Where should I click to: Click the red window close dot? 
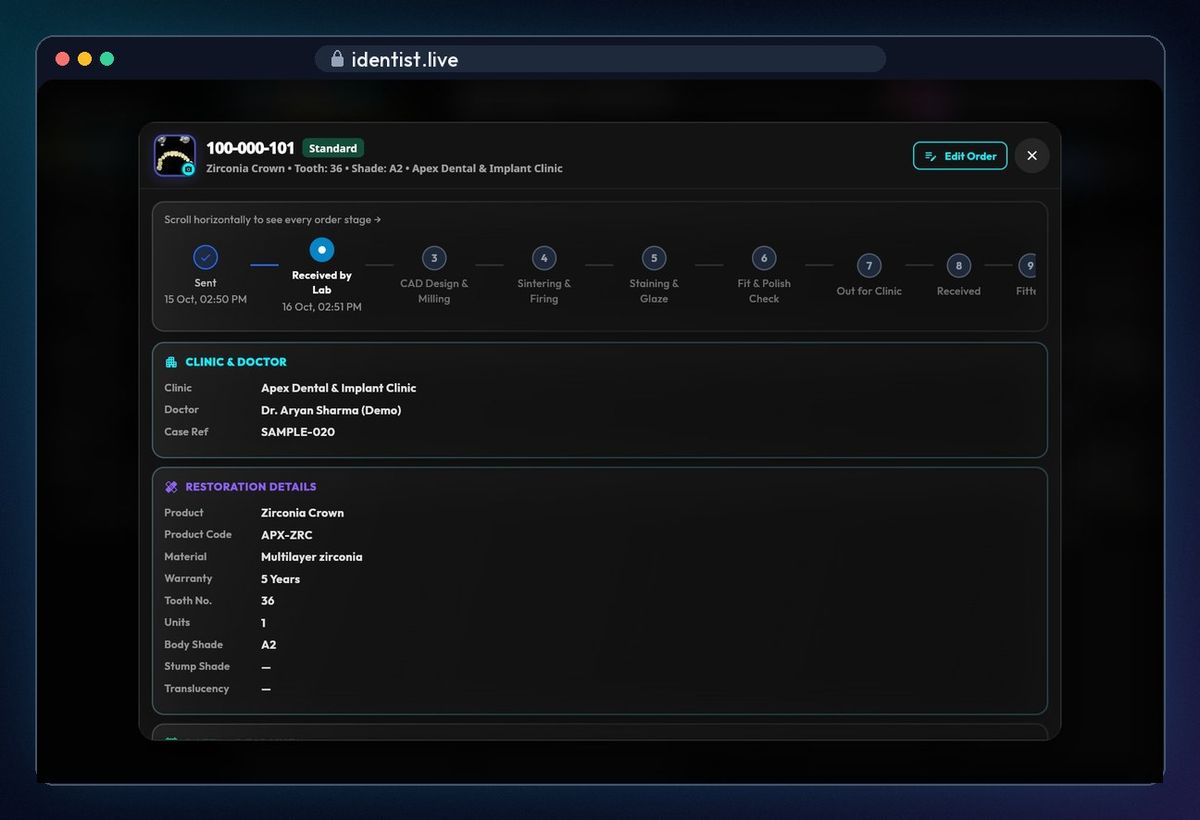coord(62,59)
